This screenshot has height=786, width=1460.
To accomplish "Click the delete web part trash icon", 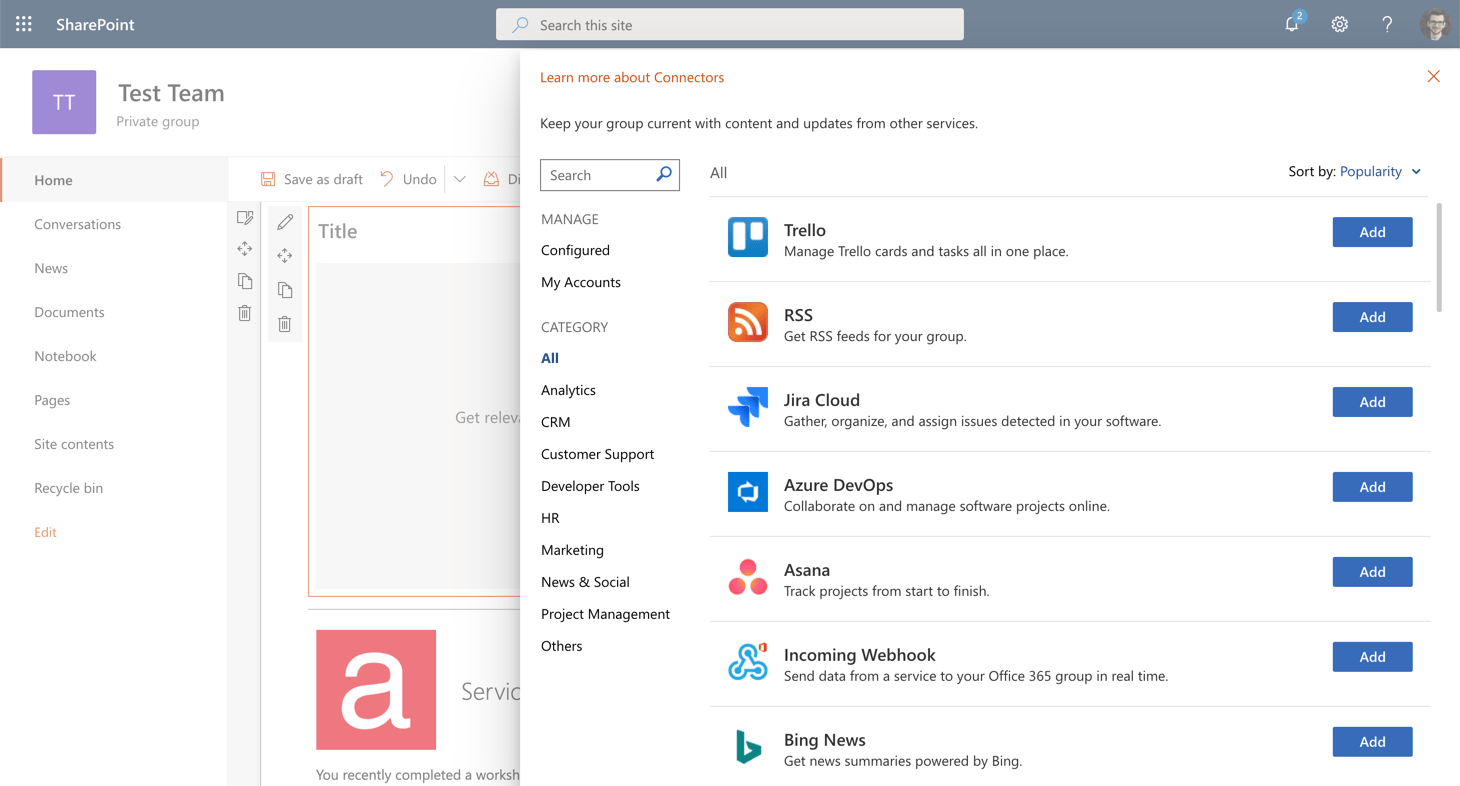I will (x=285, y=324).
